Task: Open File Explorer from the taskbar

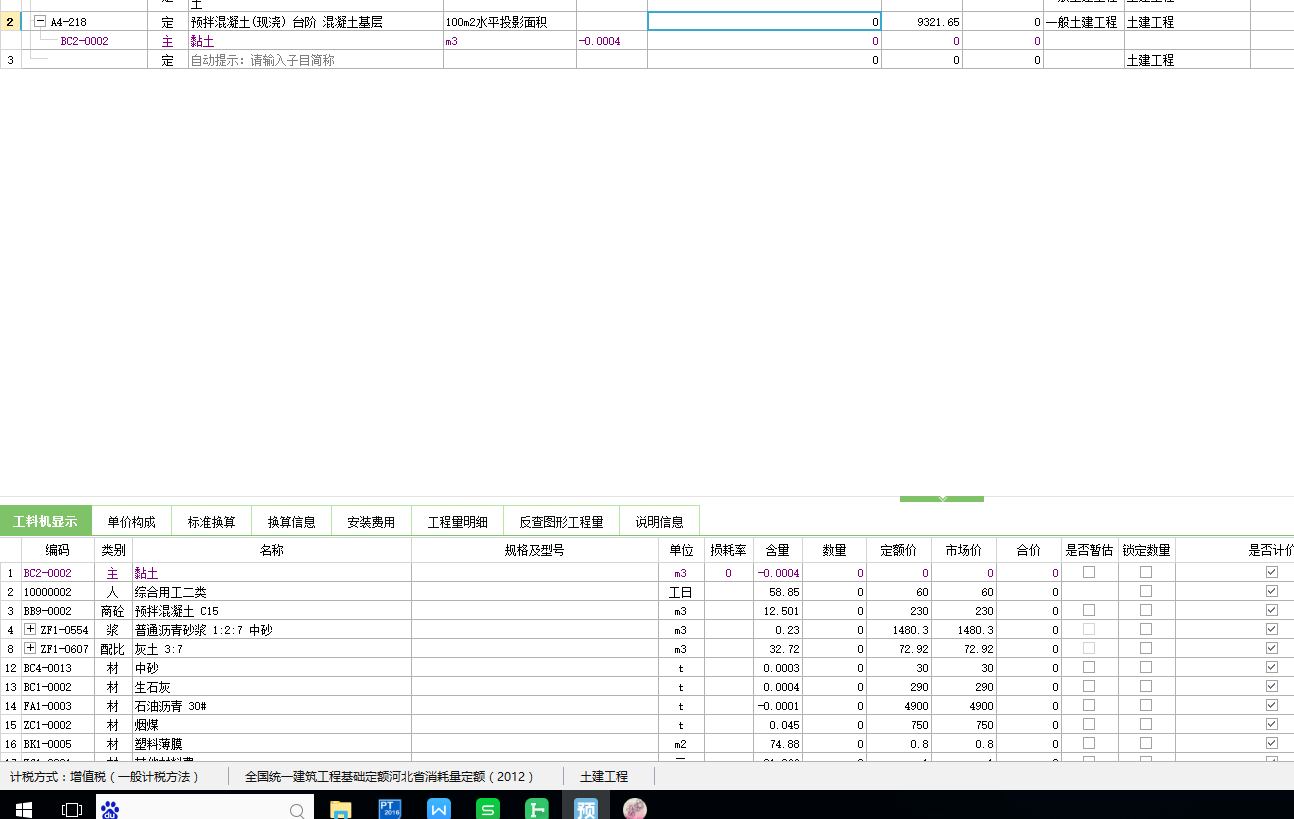Action: coord(341,809)
